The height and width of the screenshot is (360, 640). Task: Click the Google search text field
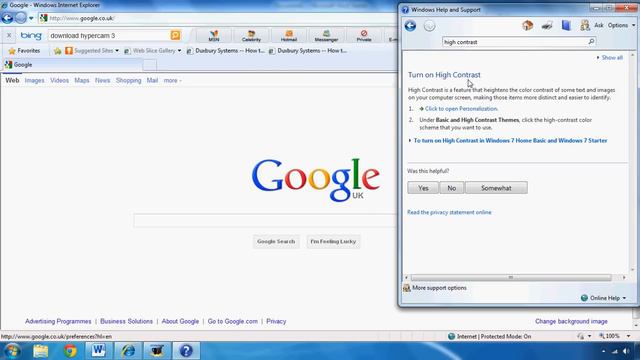point(264,220)
